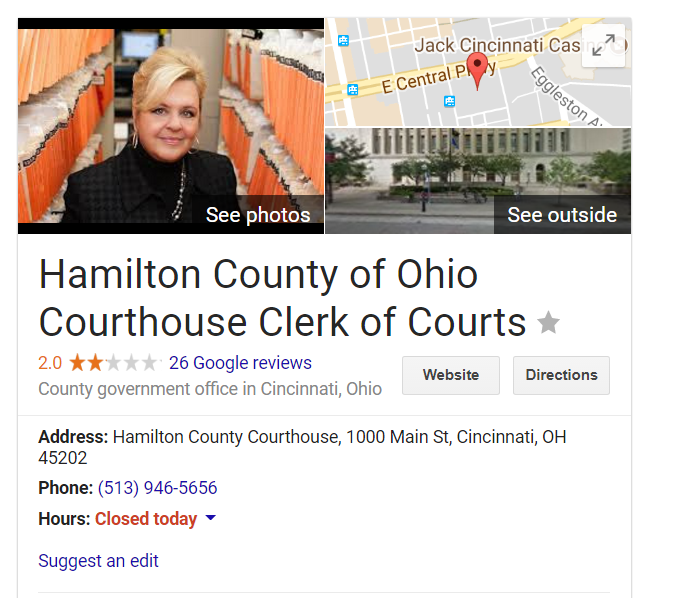
Task: Click the orange star rating
Action: click(114, 363)
